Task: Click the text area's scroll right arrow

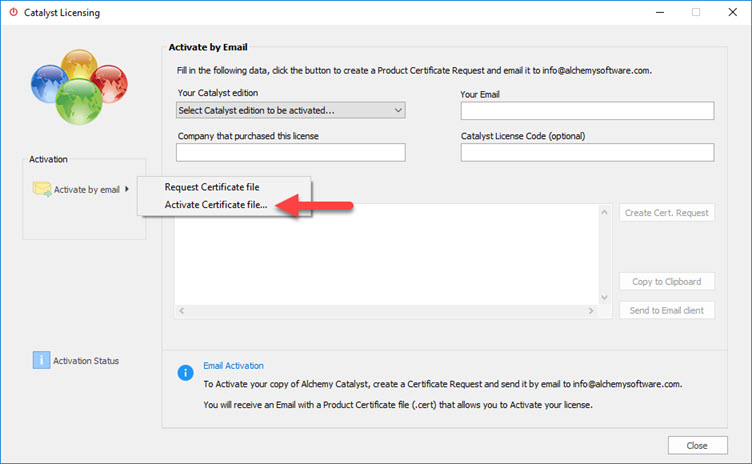Action: point(594,312)
